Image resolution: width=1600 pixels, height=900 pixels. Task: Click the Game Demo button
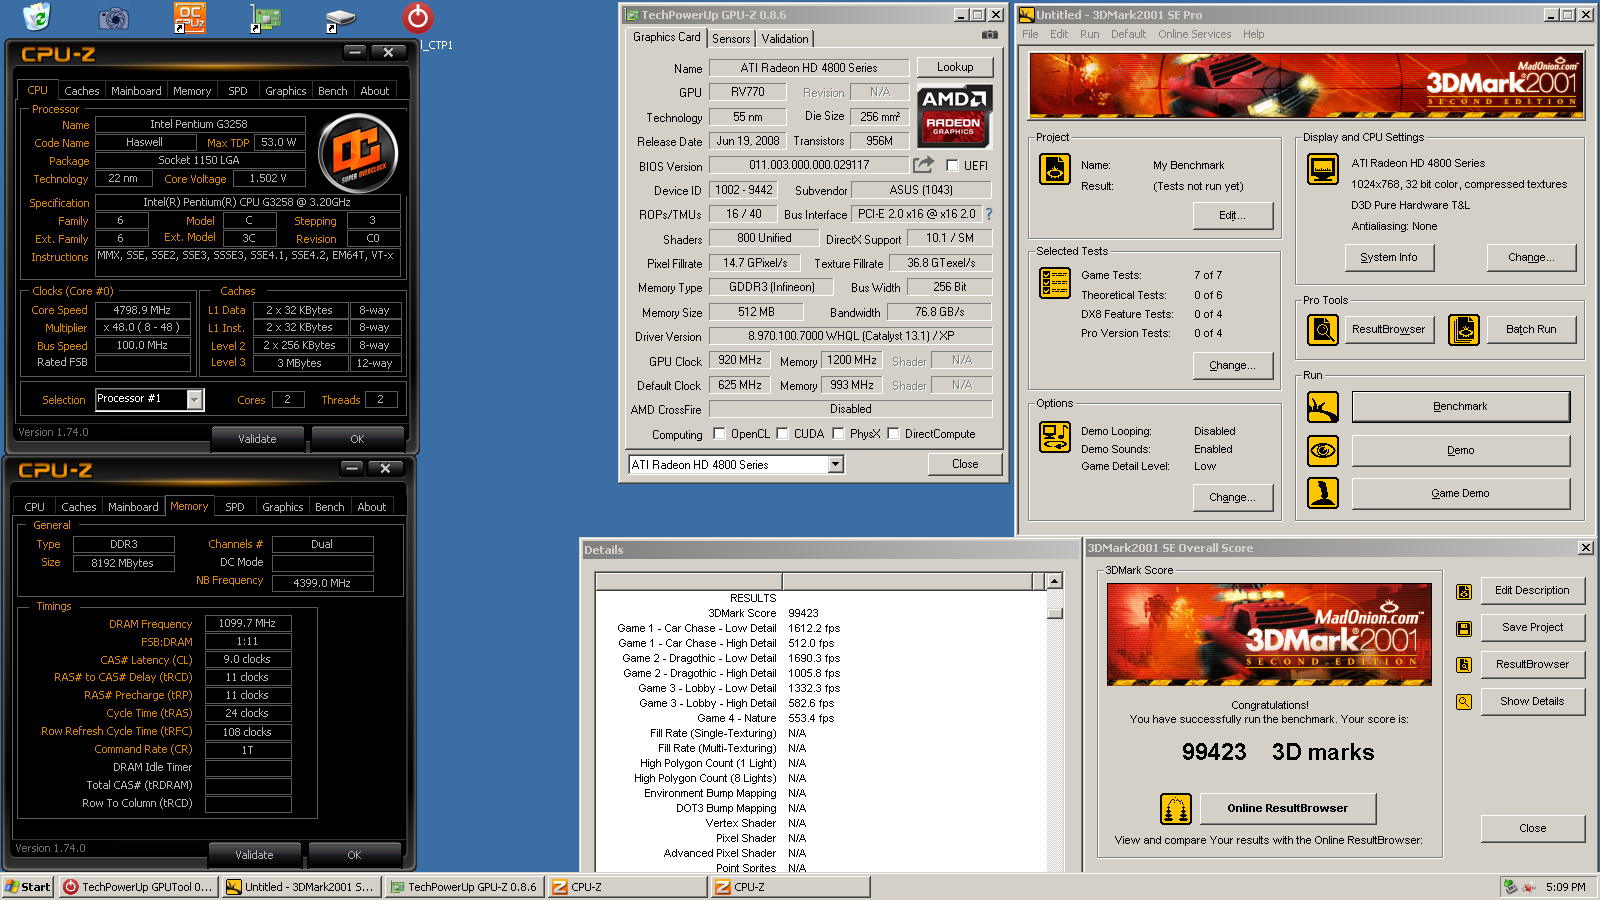pyautogui.click(x=1460, y=493)
